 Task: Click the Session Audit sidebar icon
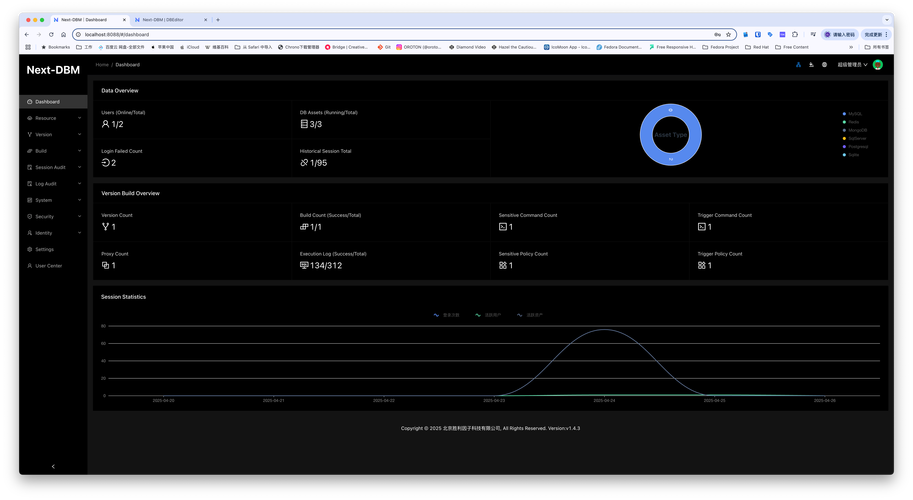click(x=29, y=167)
